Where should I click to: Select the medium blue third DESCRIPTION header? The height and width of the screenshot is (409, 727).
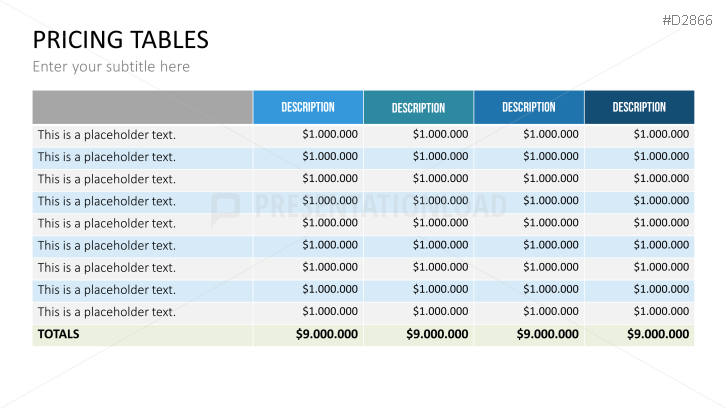click(528, 107)
